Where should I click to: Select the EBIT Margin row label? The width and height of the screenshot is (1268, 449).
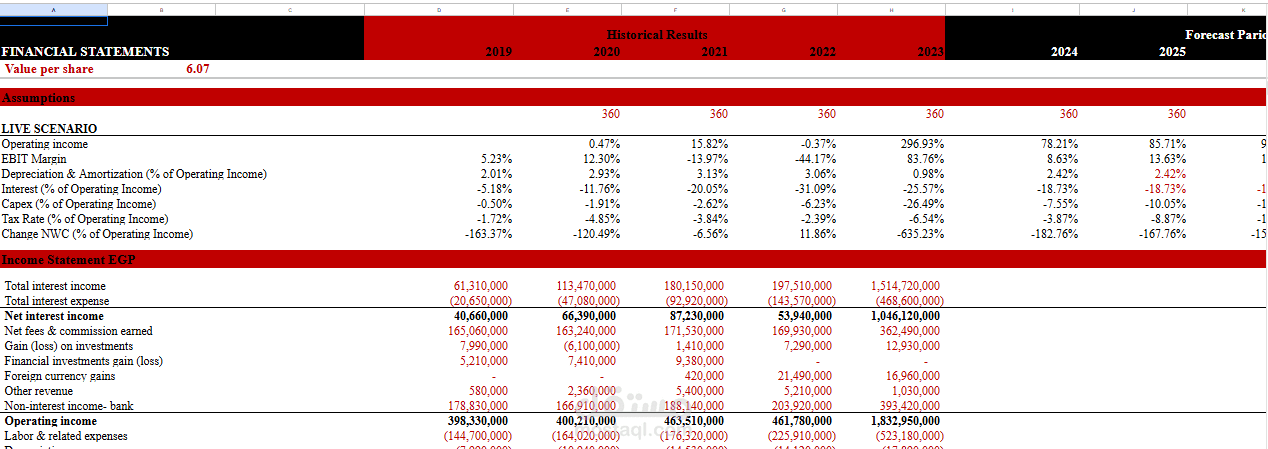coord(34,159)
